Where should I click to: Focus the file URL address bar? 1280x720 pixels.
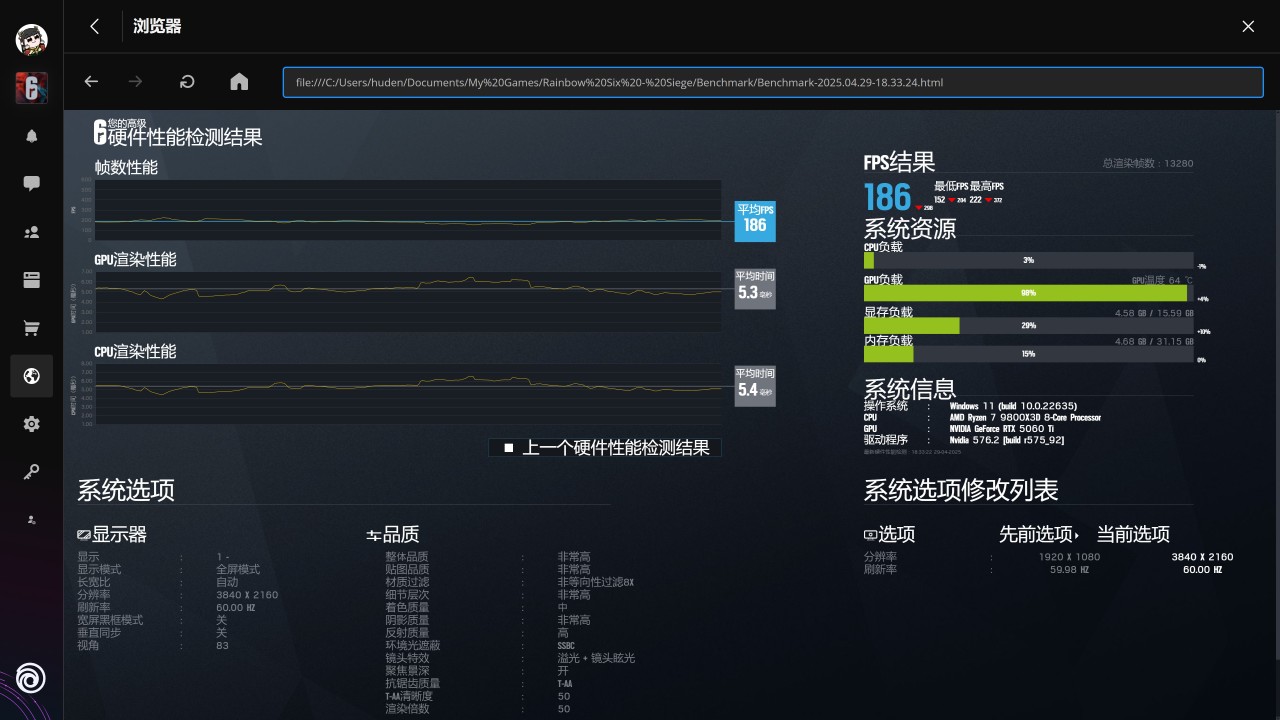point(772,82)
